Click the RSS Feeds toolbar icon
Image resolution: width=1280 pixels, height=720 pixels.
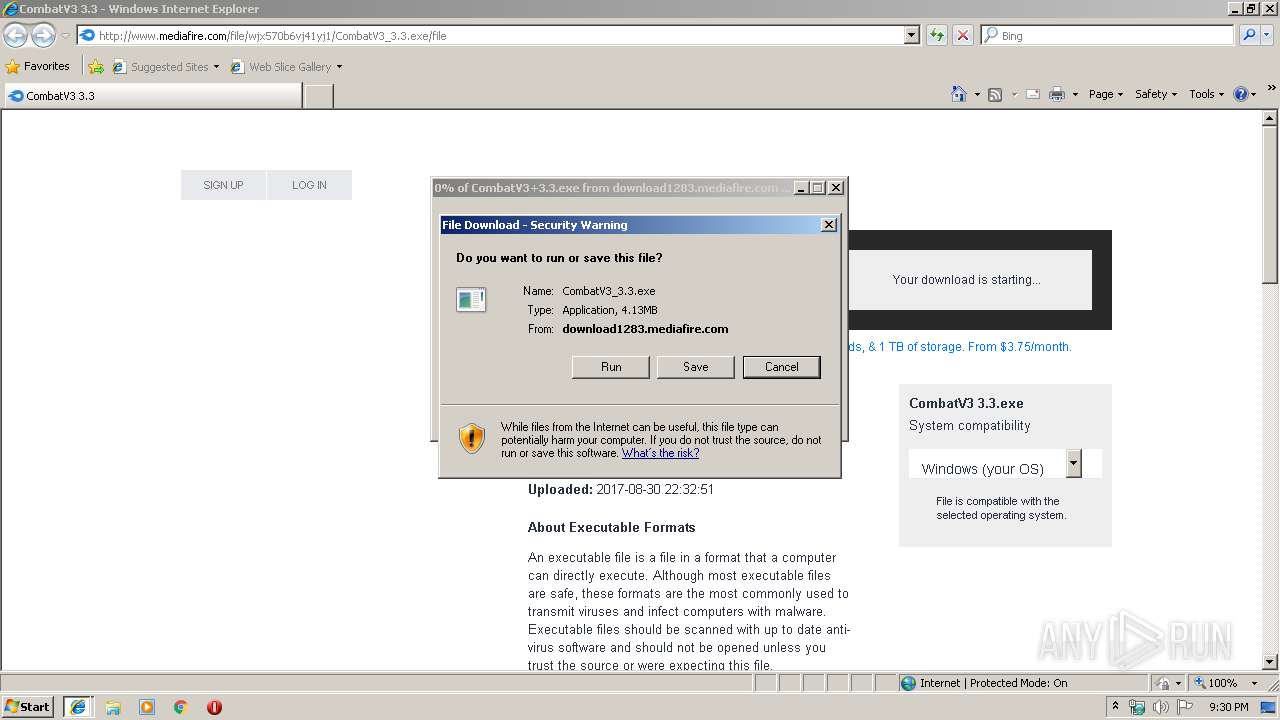point(995,94)
